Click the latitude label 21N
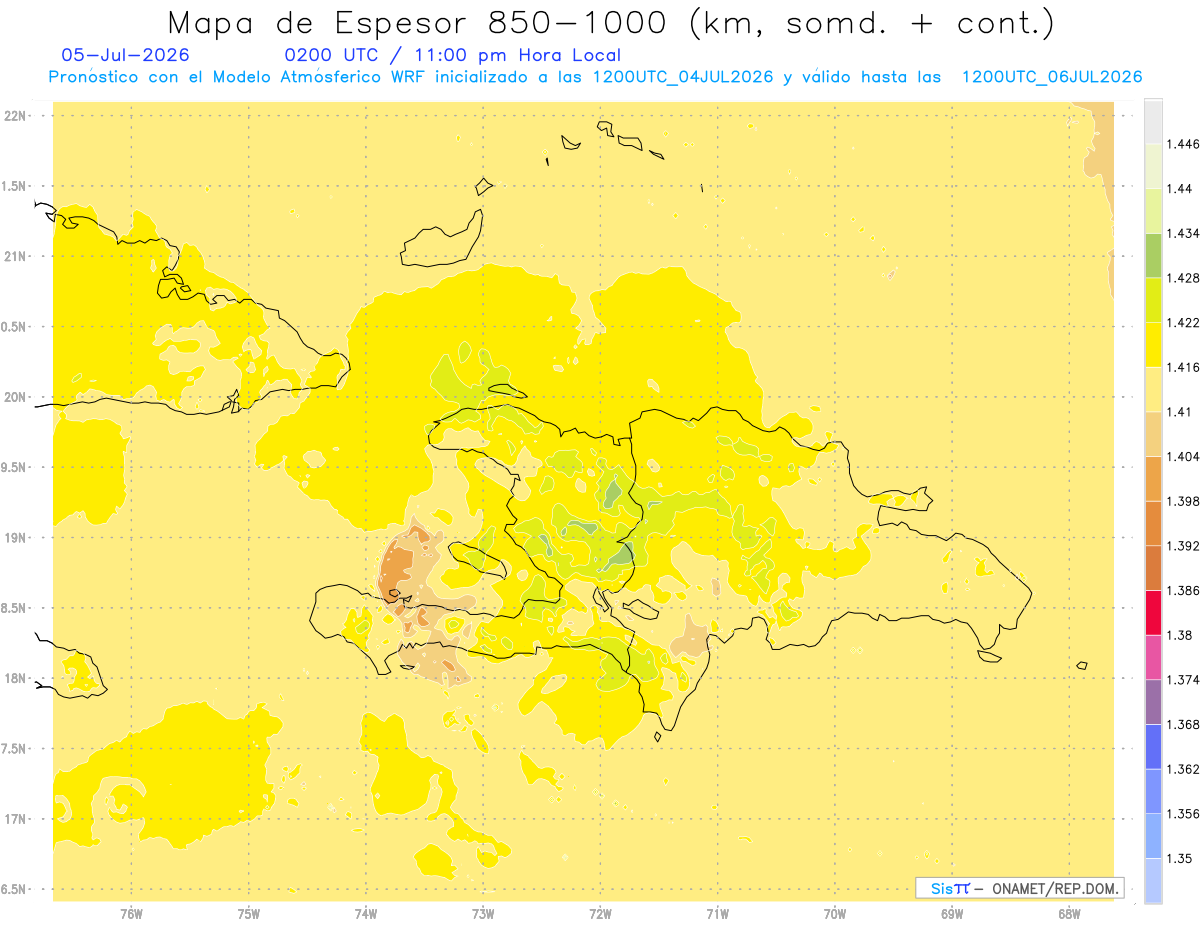 click(17, 256)
